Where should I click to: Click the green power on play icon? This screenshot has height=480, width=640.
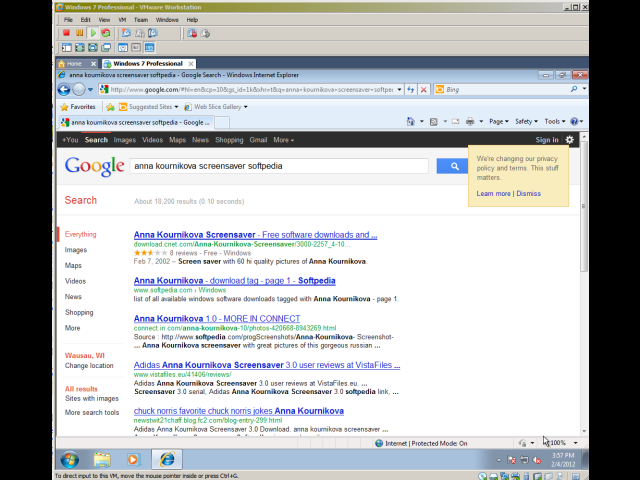click(x=93, y=32)
